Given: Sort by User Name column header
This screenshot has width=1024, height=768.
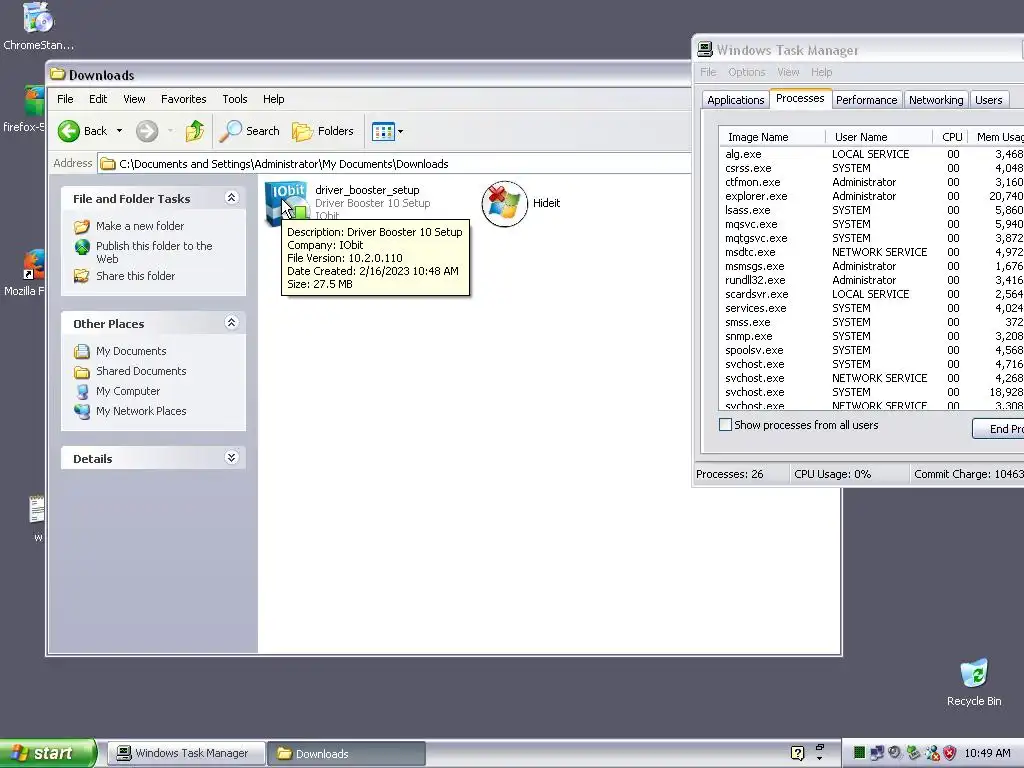Looking at the screenshot, I should tap(879, 137).
